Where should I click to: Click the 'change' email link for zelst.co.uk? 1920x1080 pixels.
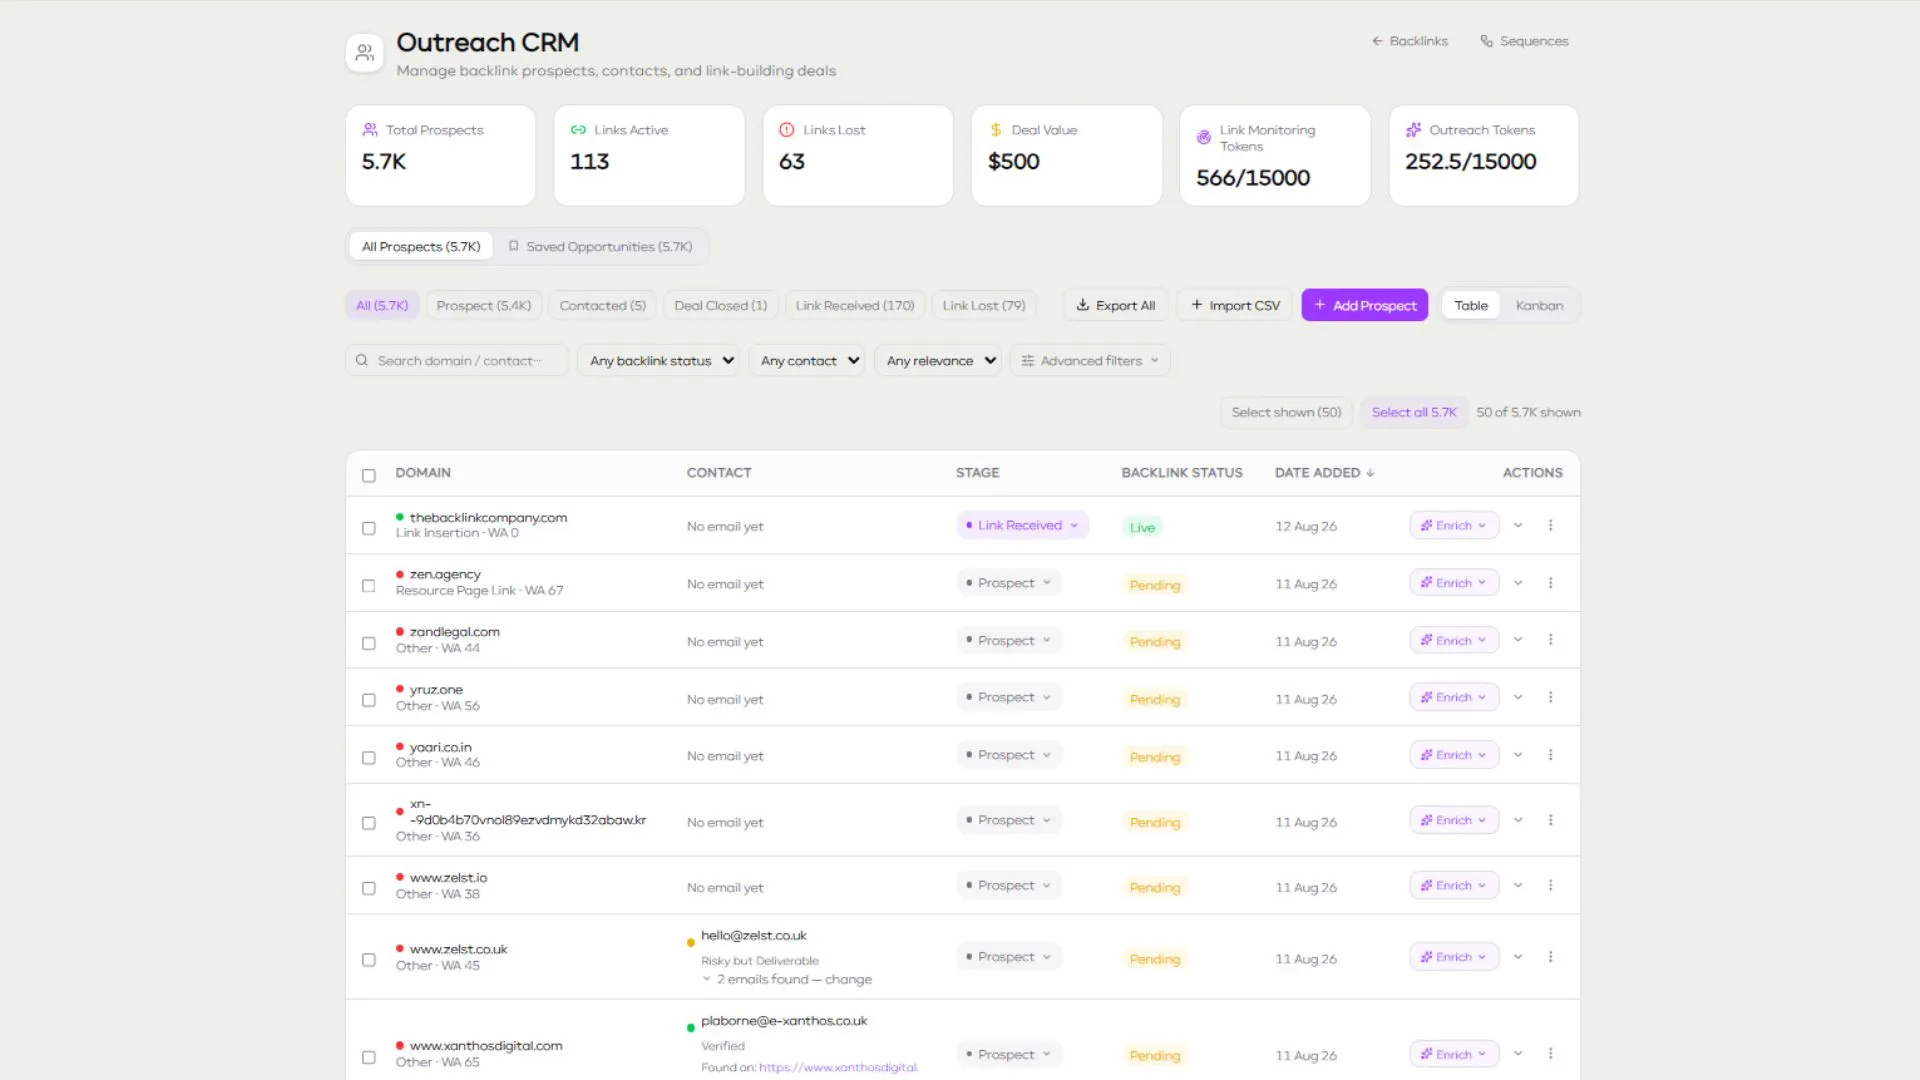click(848, 979)
